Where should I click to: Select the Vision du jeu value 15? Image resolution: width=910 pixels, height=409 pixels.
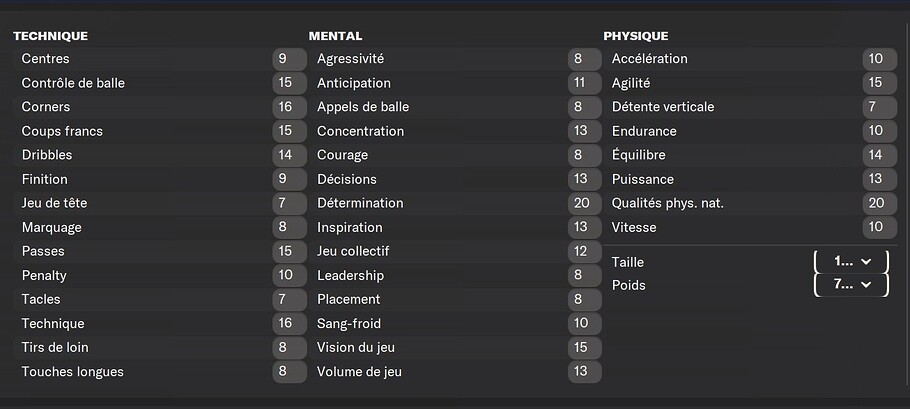[x=584, y=348]
